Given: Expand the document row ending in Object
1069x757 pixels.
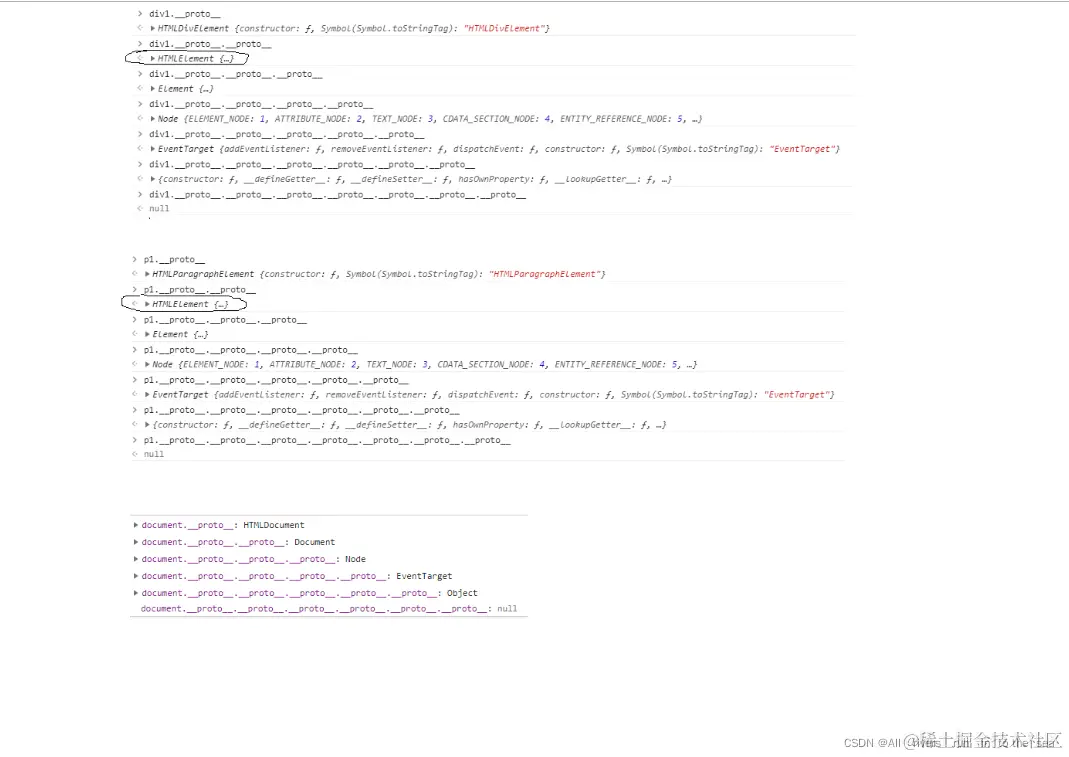Looking at the screenshot, I should coord(136,593).
